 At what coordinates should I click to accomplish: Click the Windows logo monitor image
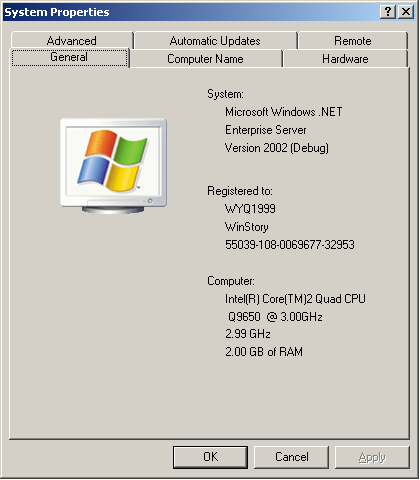coord(113,166)
